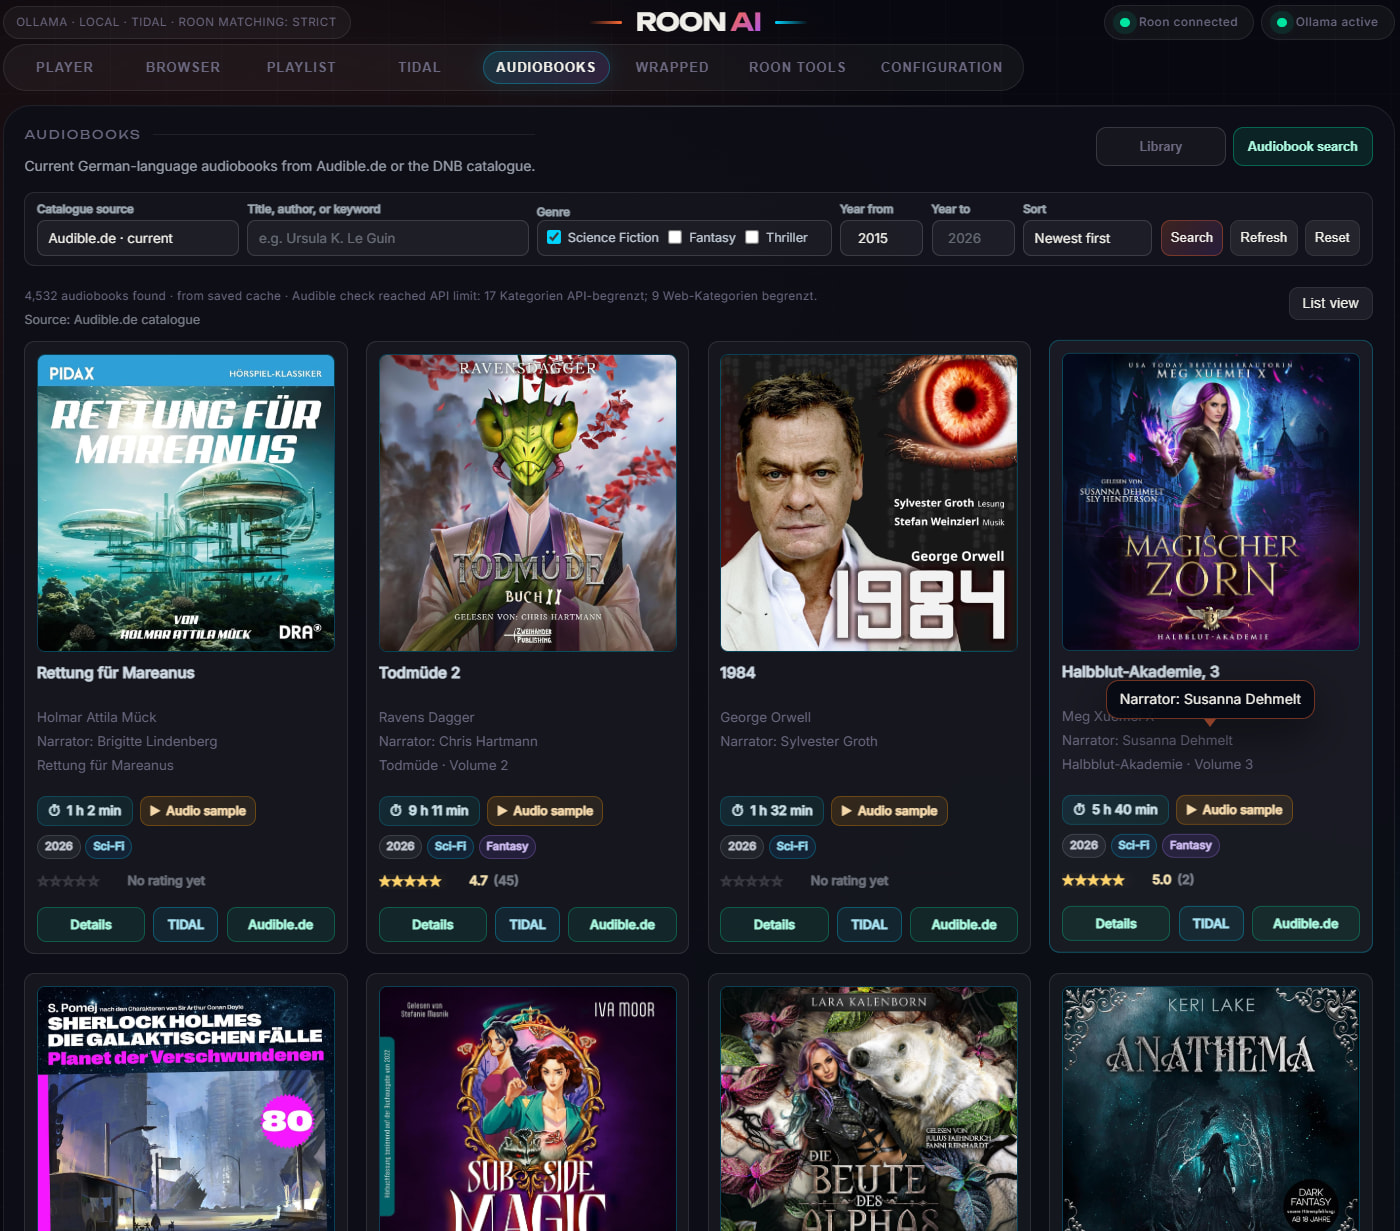
Task: Click the author name George Orwell
Action: click(x=766, y=718)
